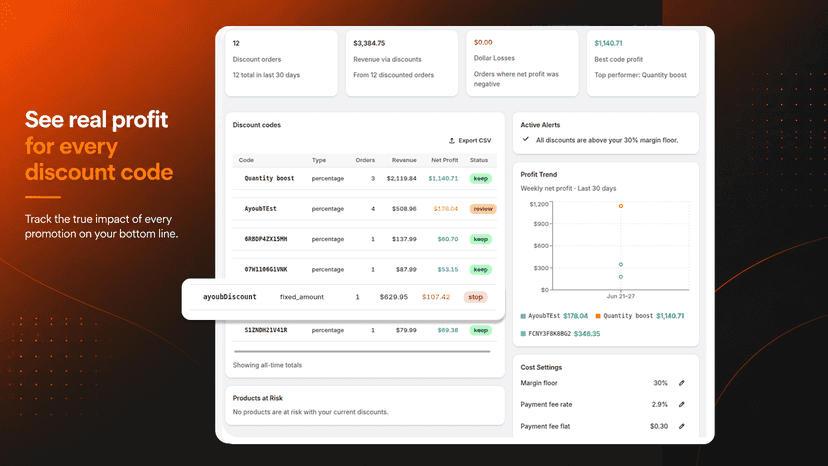The image size is (828, 466).
Task: Click the Discount orders summary card
Action: point(281,63)
